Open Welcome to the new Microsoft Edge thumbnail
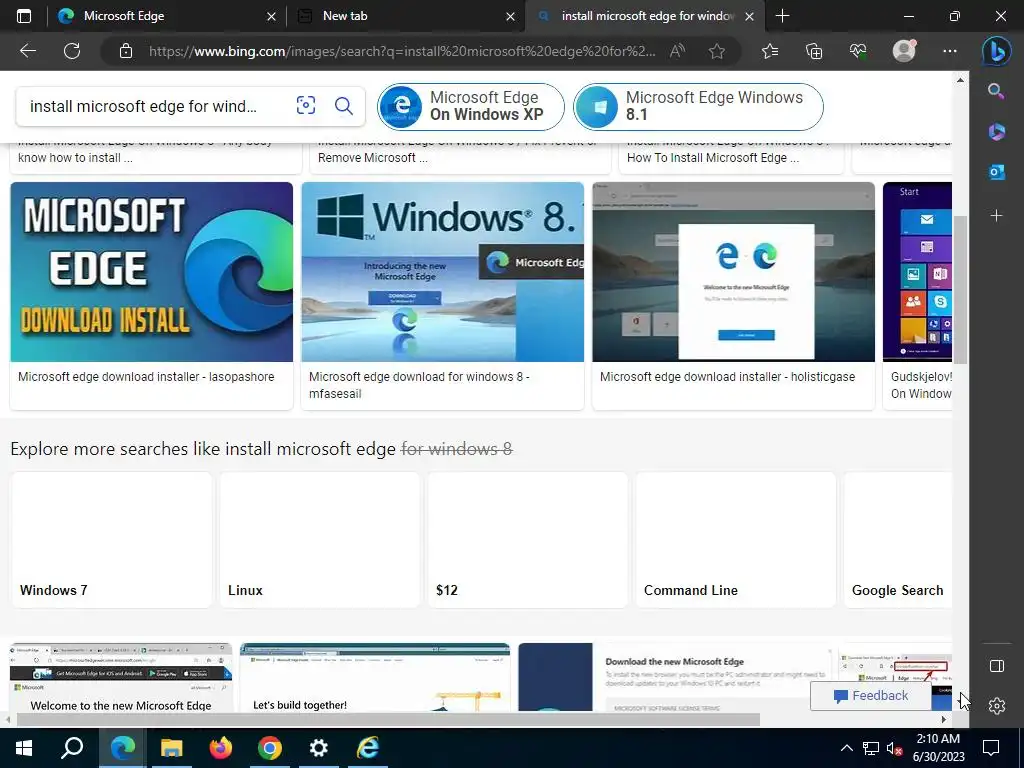 click(x=121, y=677)
